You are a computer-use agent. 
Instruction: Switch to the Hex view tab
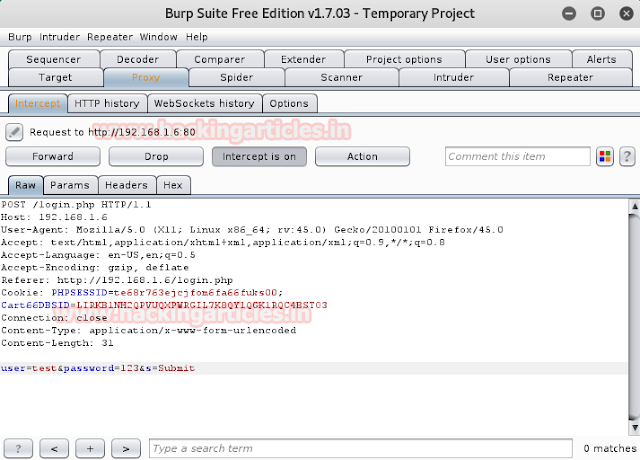(173, 185)
